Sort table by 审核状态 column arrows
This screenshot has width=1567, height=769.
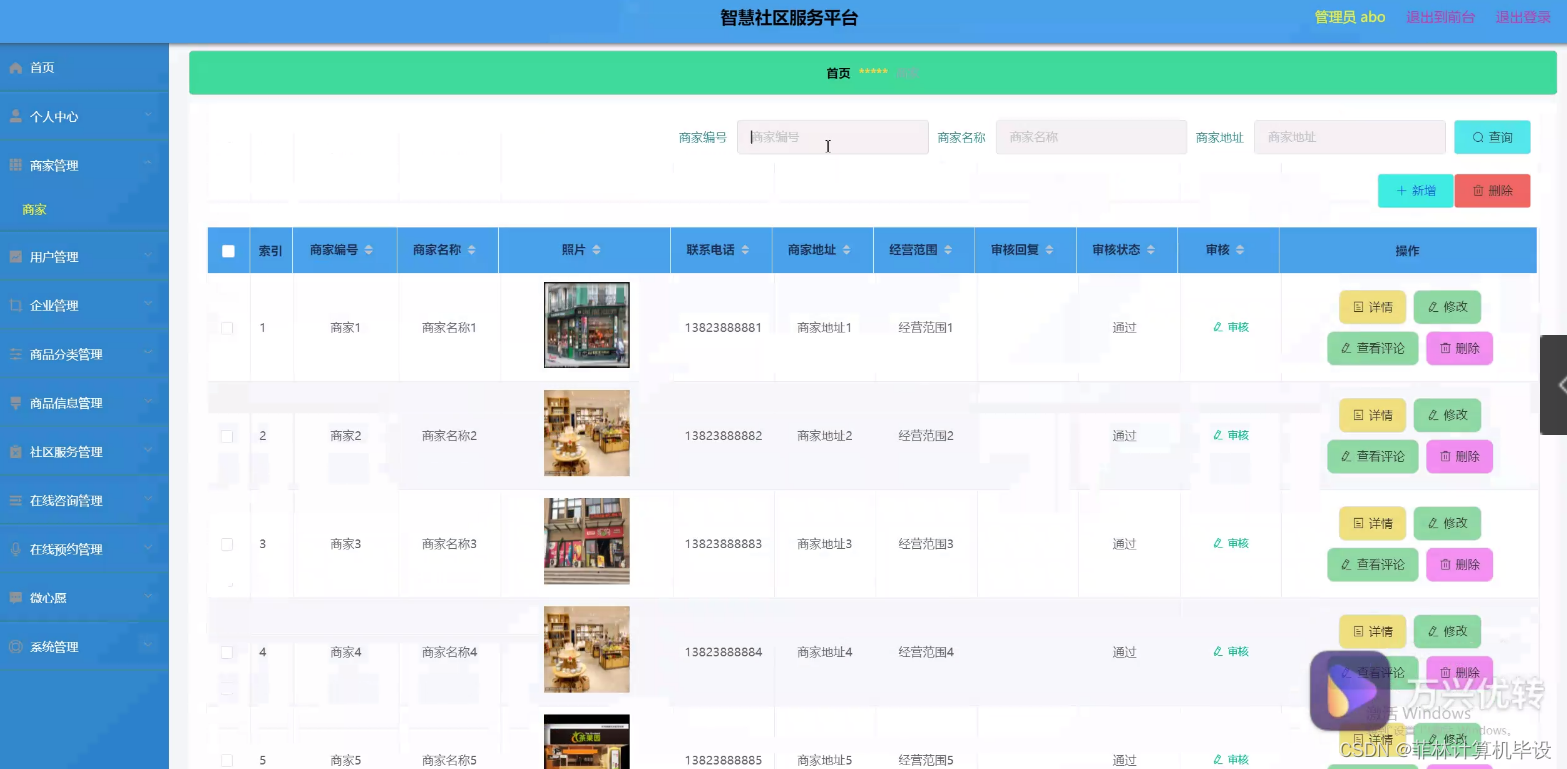(1150, 250)
